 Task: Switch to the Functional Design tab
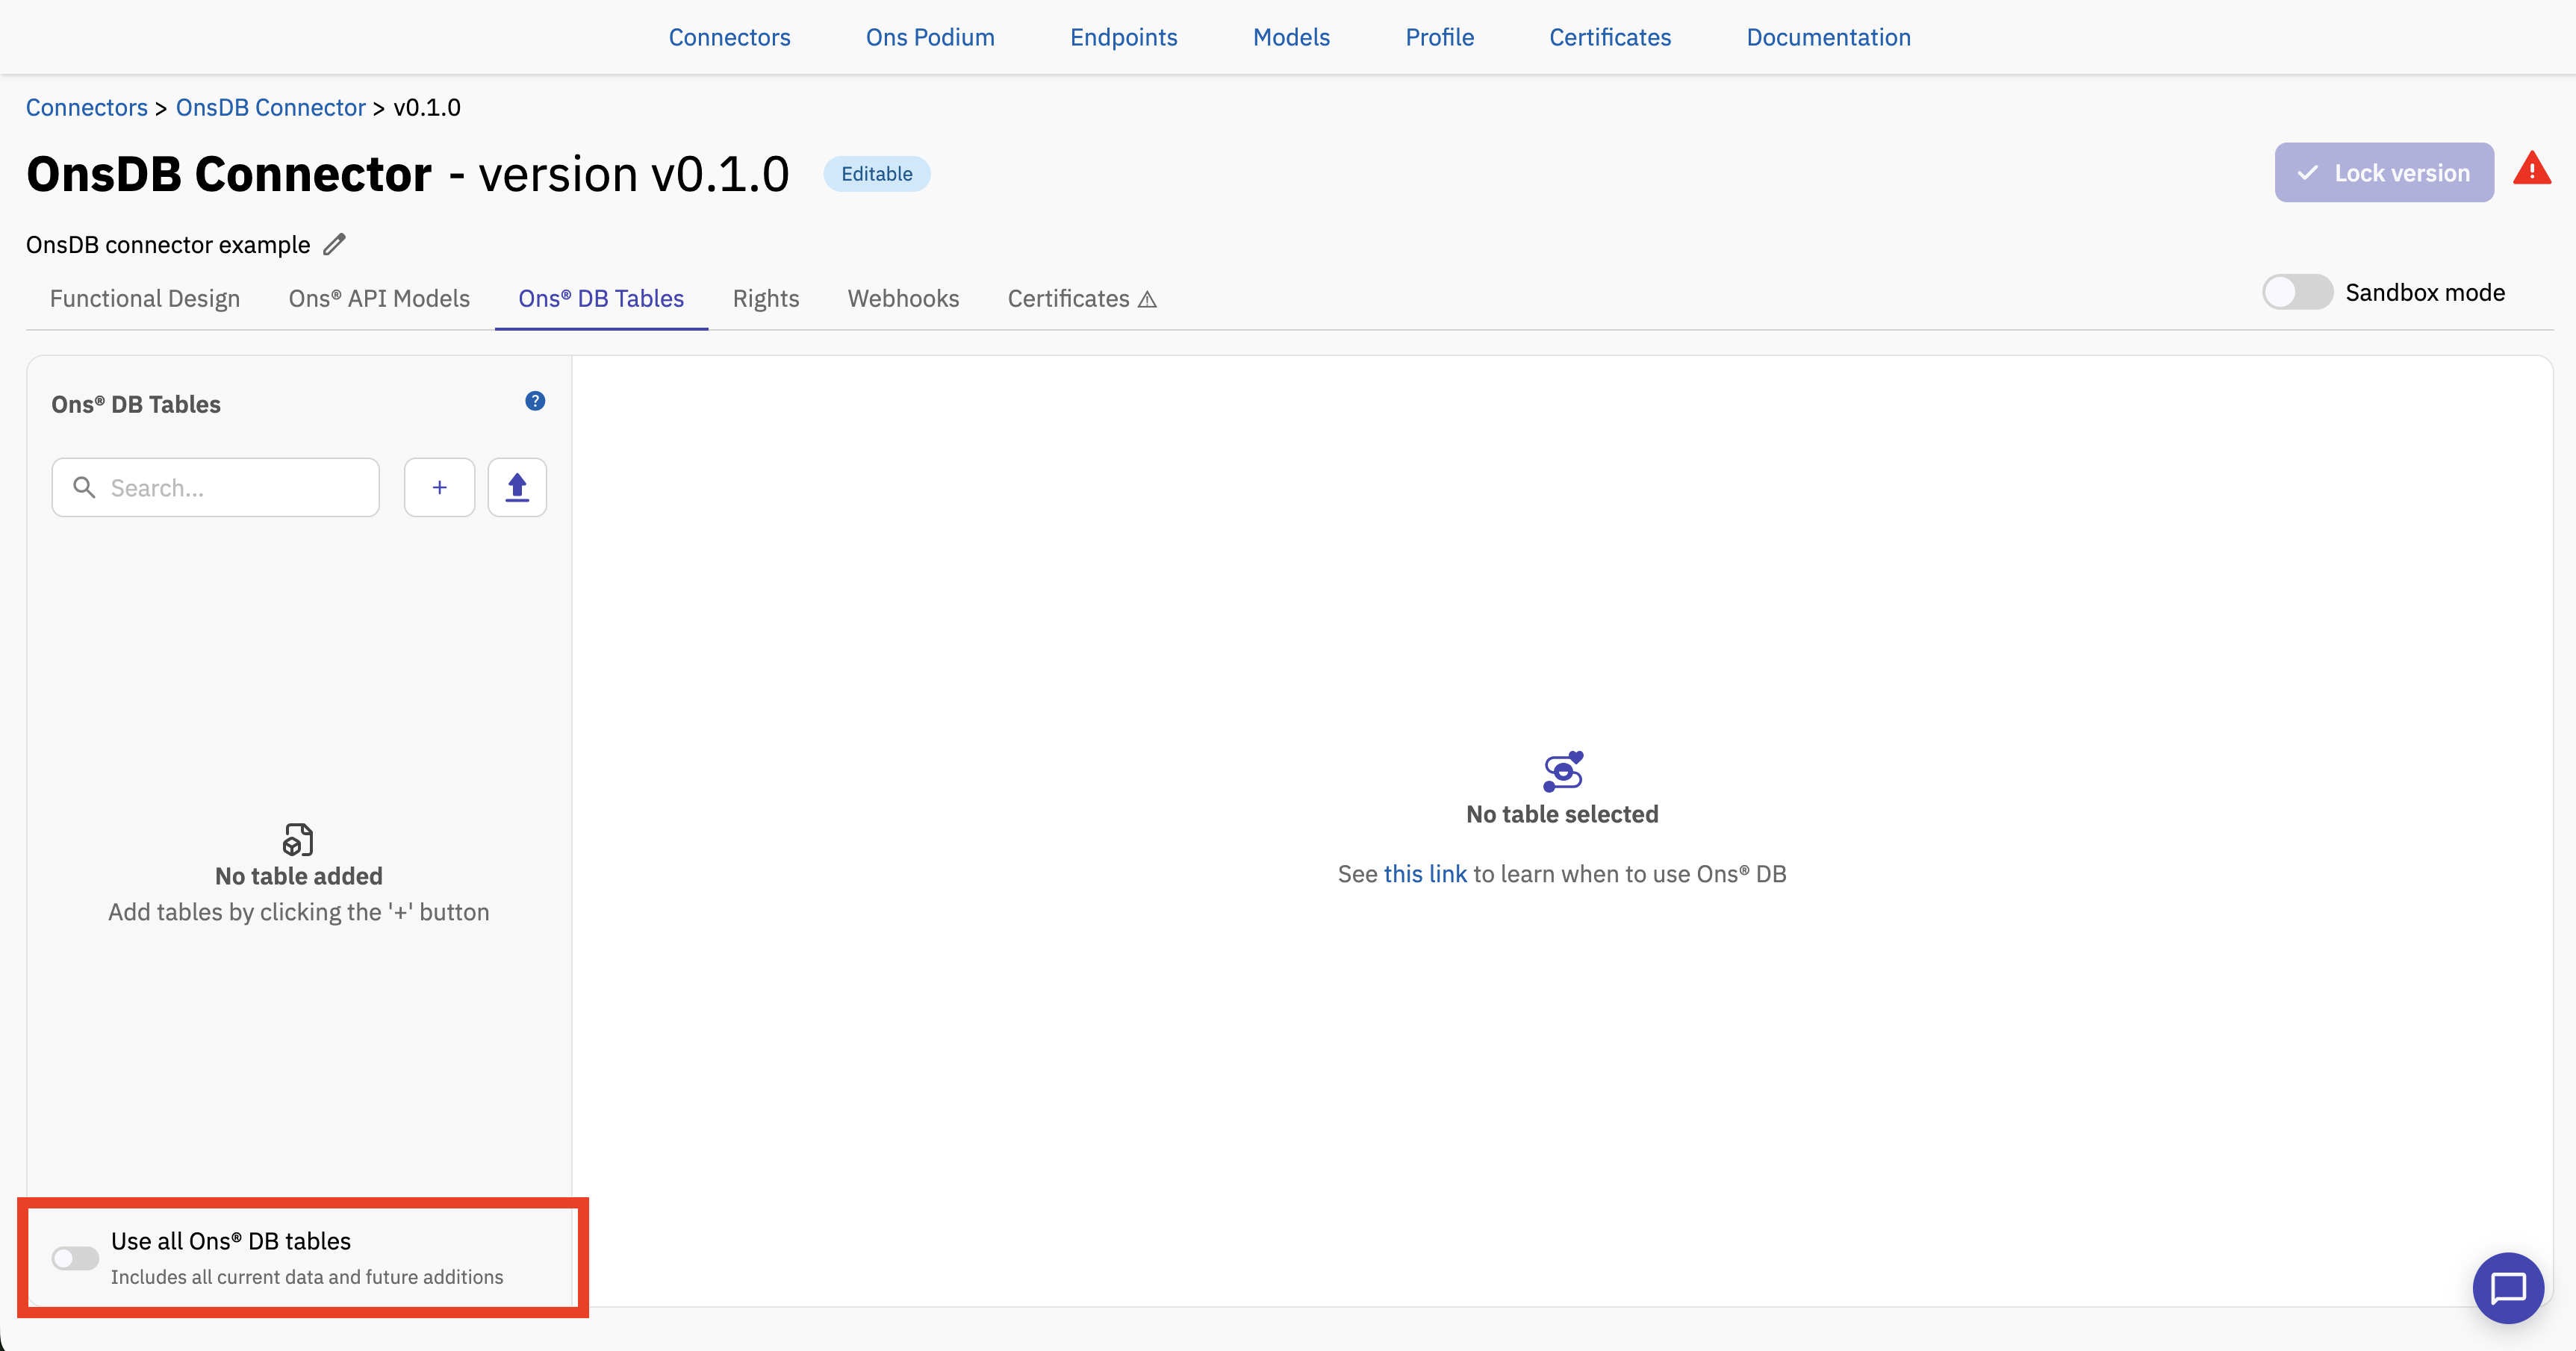(x=145, y=298)
